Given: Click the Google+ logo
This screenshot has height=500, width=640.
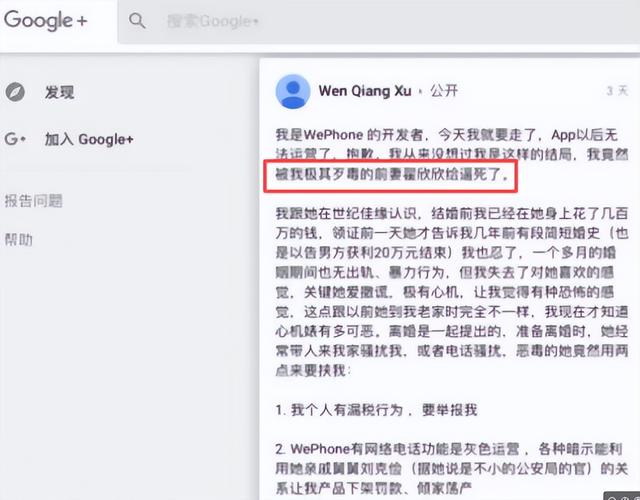Looking at the screenshot, I should point(46,20).
